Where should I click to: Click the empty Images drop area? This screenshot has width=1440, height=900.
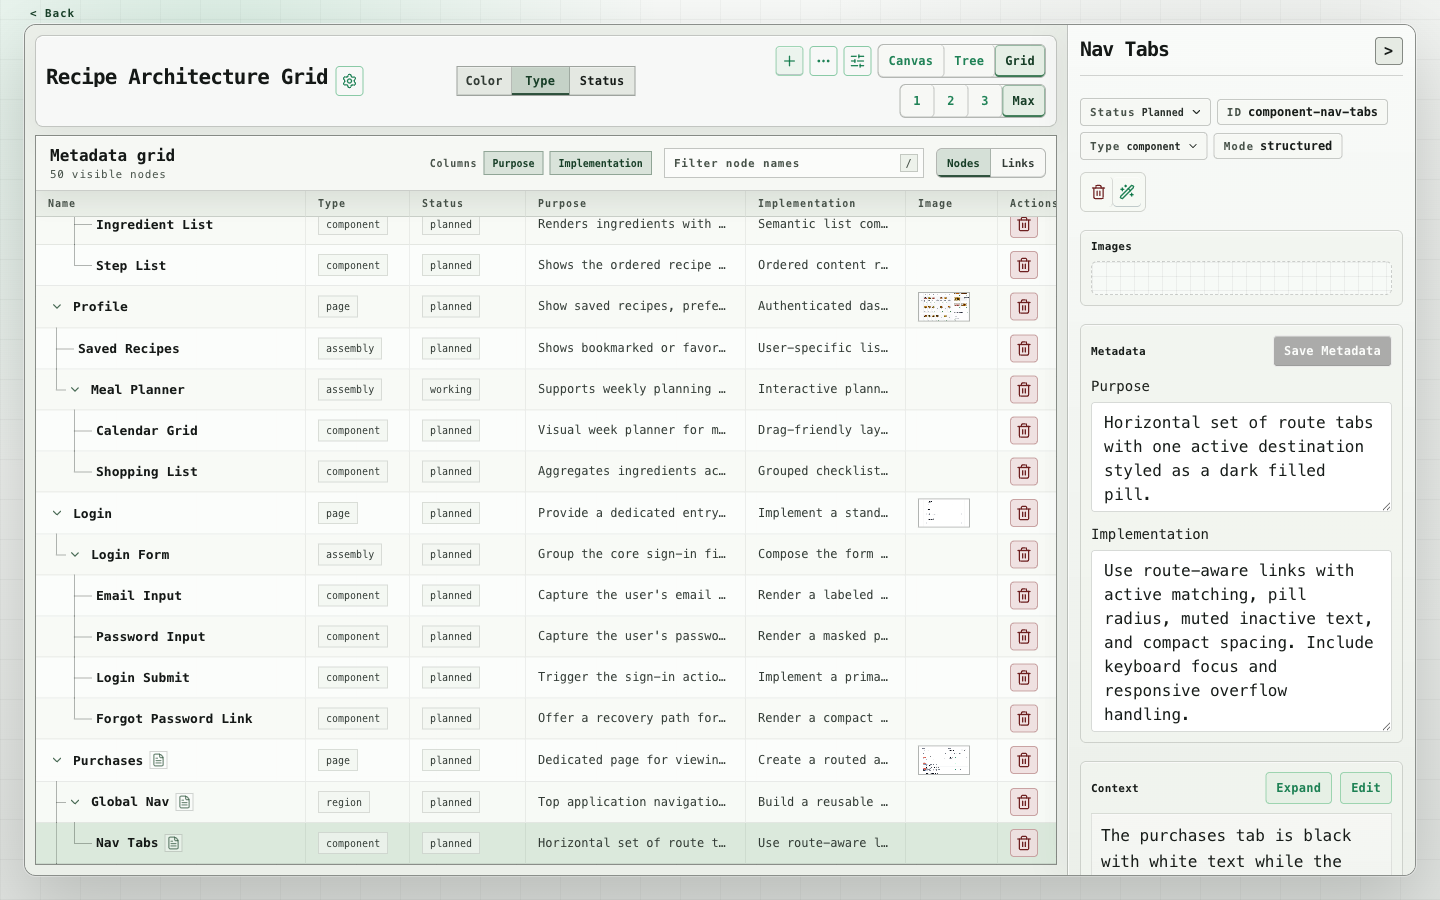pyautogui.click(x=1241, y=278)
